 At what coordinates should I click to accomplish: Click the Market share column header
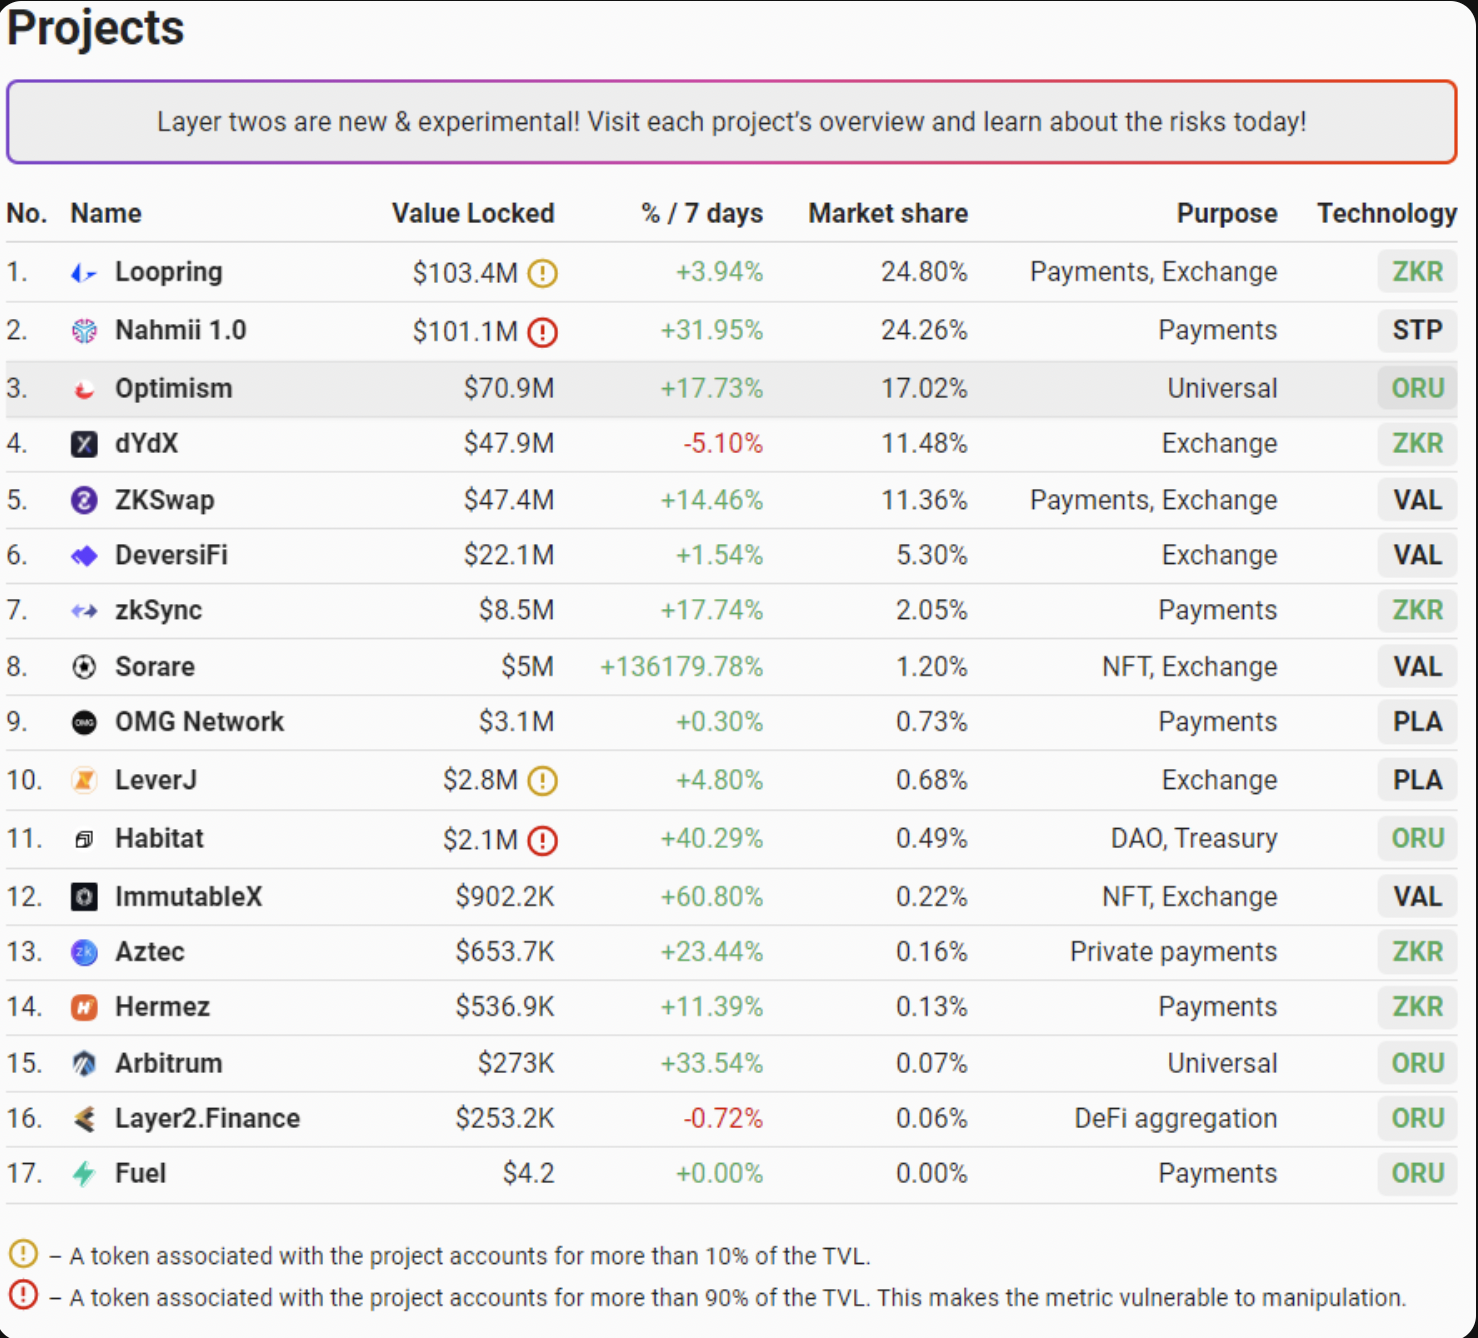pos(888,213)
